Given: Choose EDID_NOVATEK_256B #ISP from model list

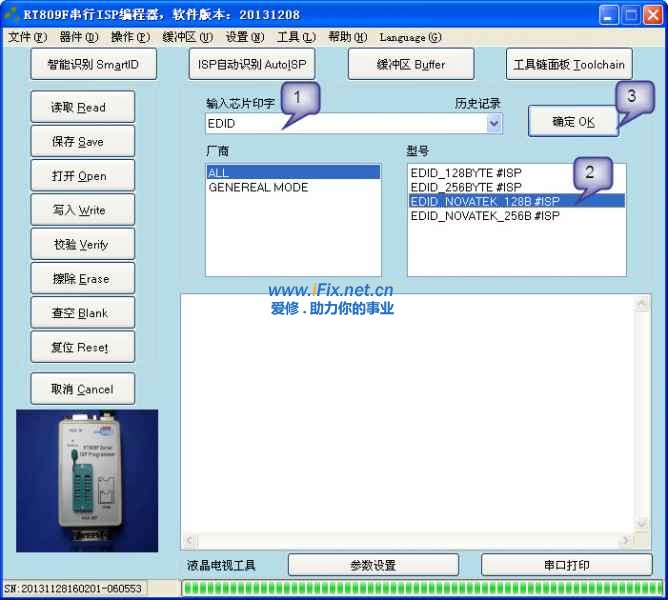Looking at the screenshot, I should point(484,215).
